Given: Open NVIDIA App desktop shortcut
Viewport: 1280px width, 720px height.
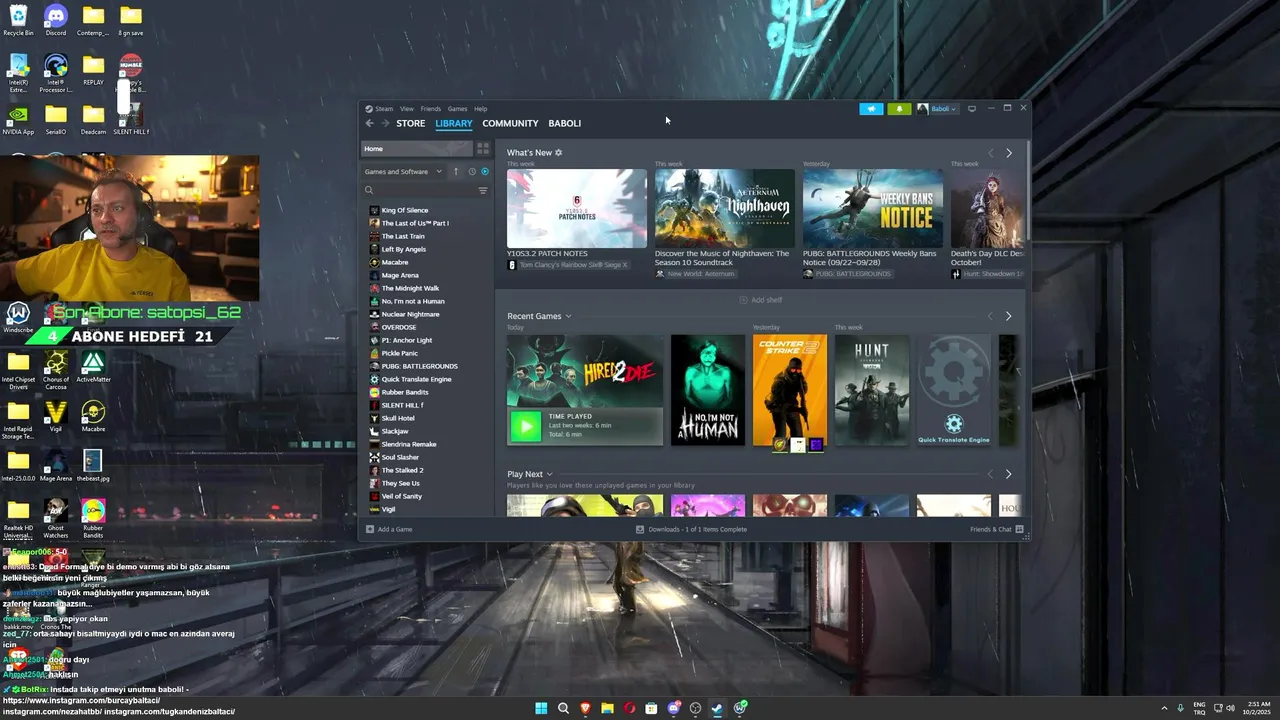Looking at the screenshot, I should [x=18, y=119].
